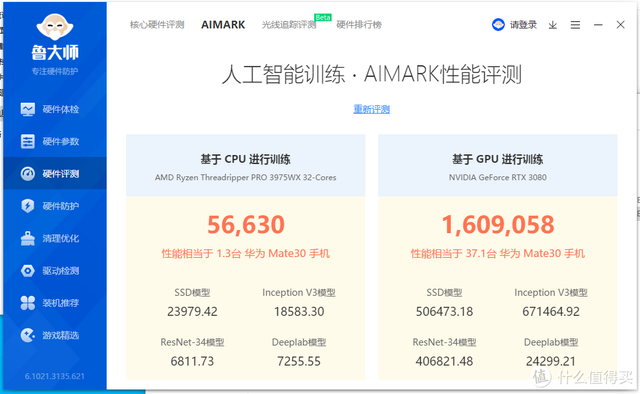Screen dimensions: 640x394
Task: Open the 驱动检测 hexagon icon
Action: click(28, 271)
